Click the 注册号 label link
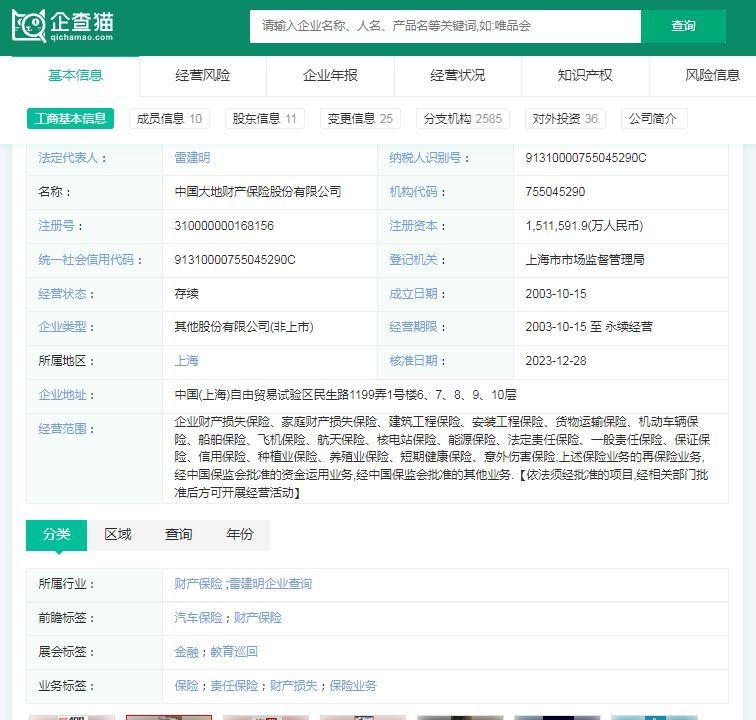The width and height of the screenshot is (756, 720). point(56,226)
